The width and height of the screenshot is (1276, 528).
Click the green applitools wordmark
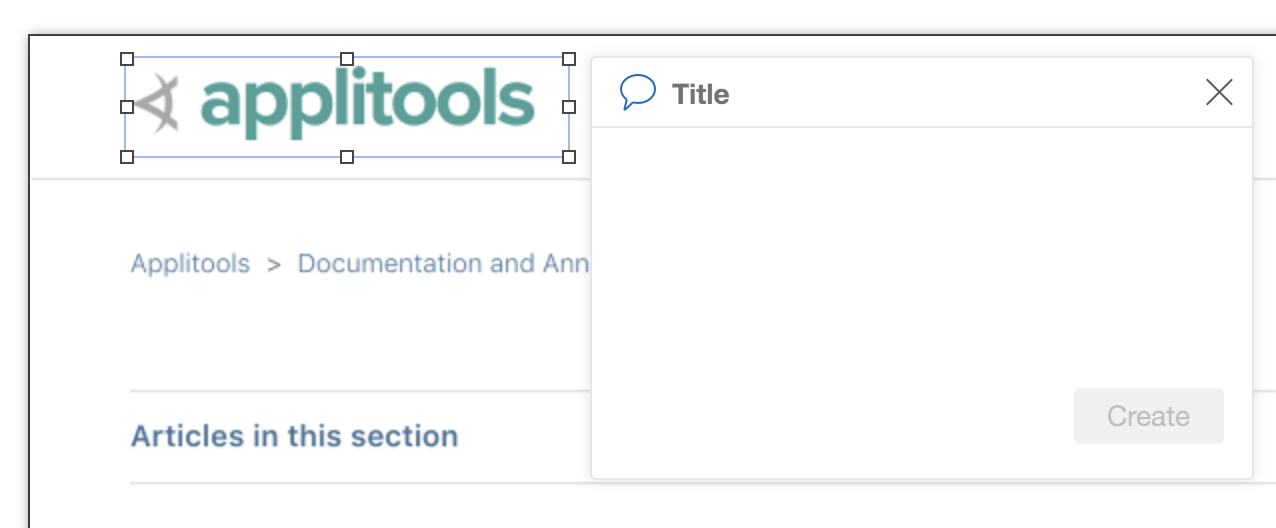click(368, 104)
